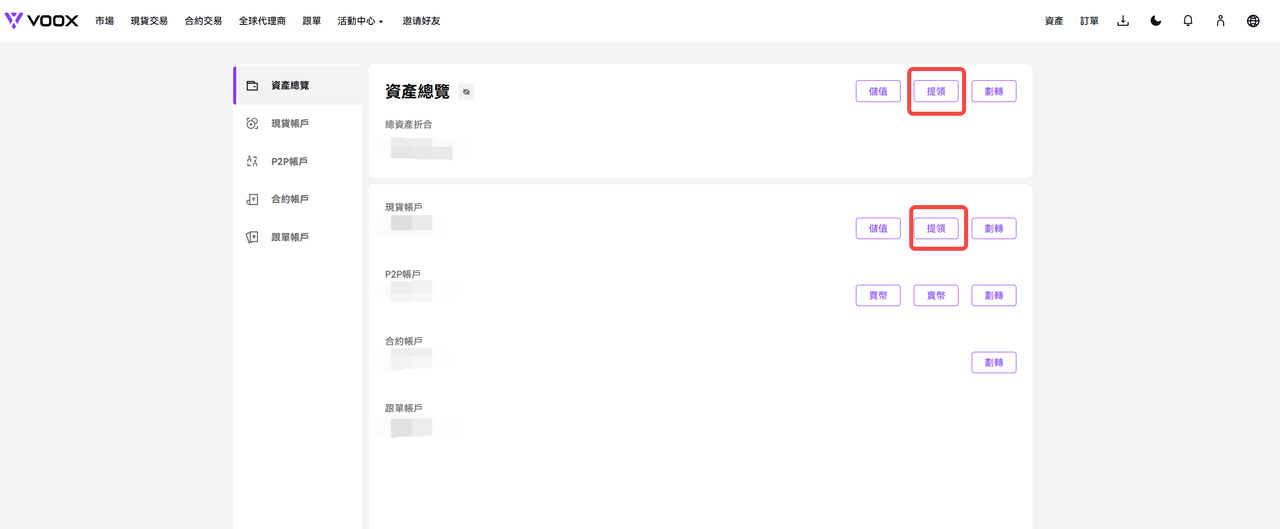Select 資產總覽 sidebar tab

(x=298, y=85)
